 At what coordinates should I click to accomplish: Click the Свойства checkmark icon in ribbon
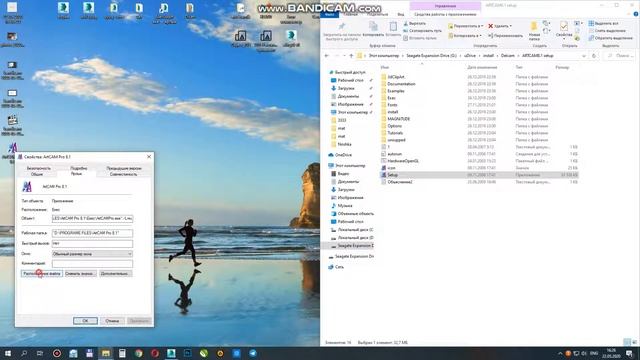point(564,27)
